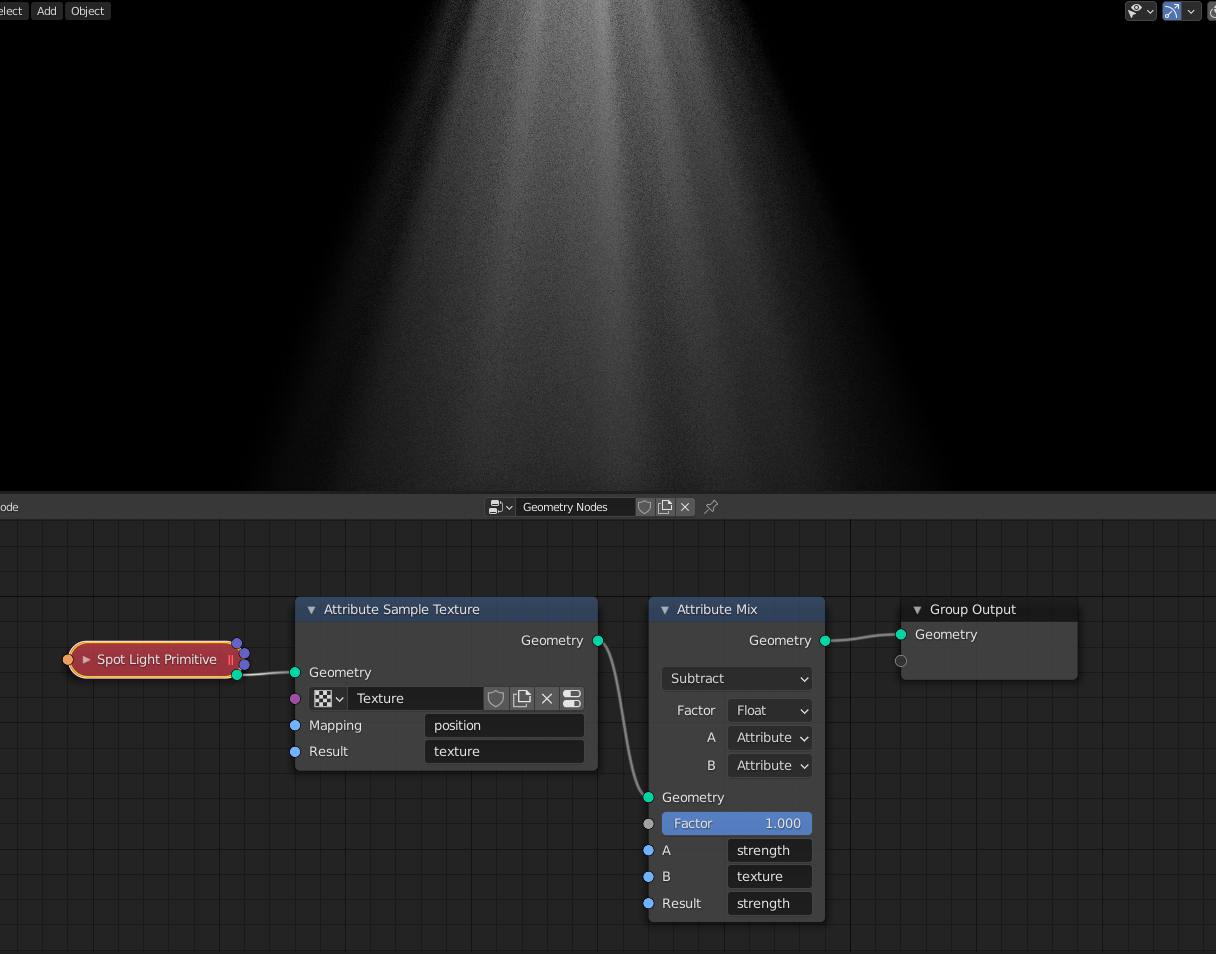The height and width of the screenshot is (954, 1216).
Task: Edit Attribute Mix Result field strength
Action: 770,903
